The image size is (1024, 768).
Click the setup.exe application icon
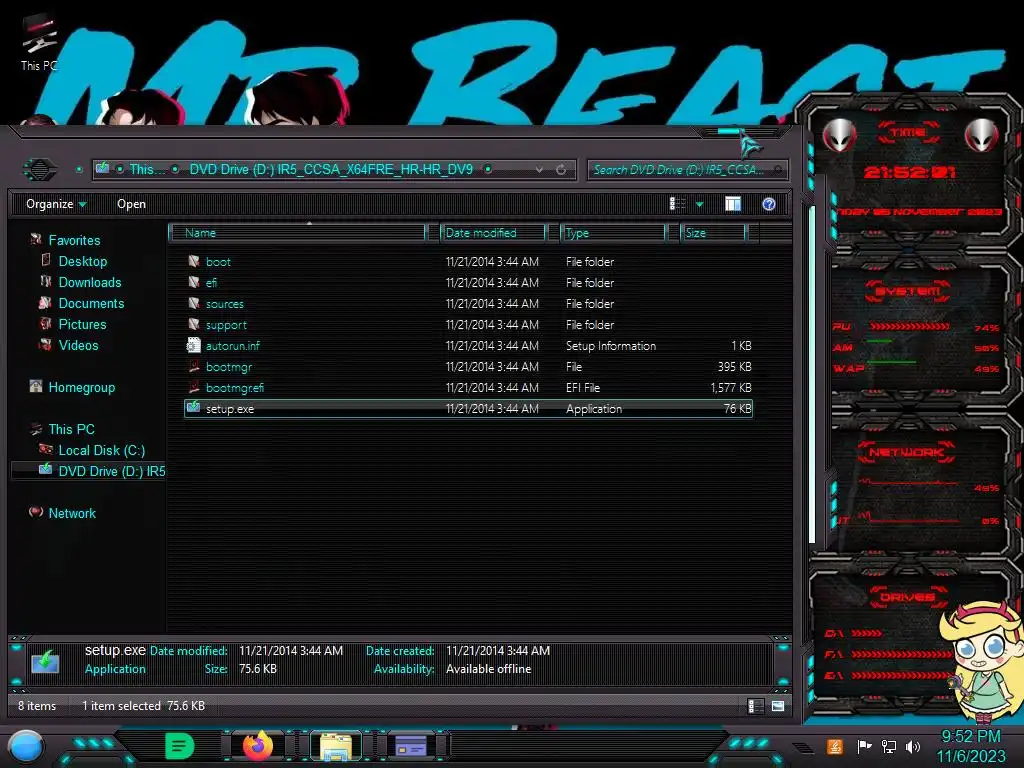click(193, 408)
